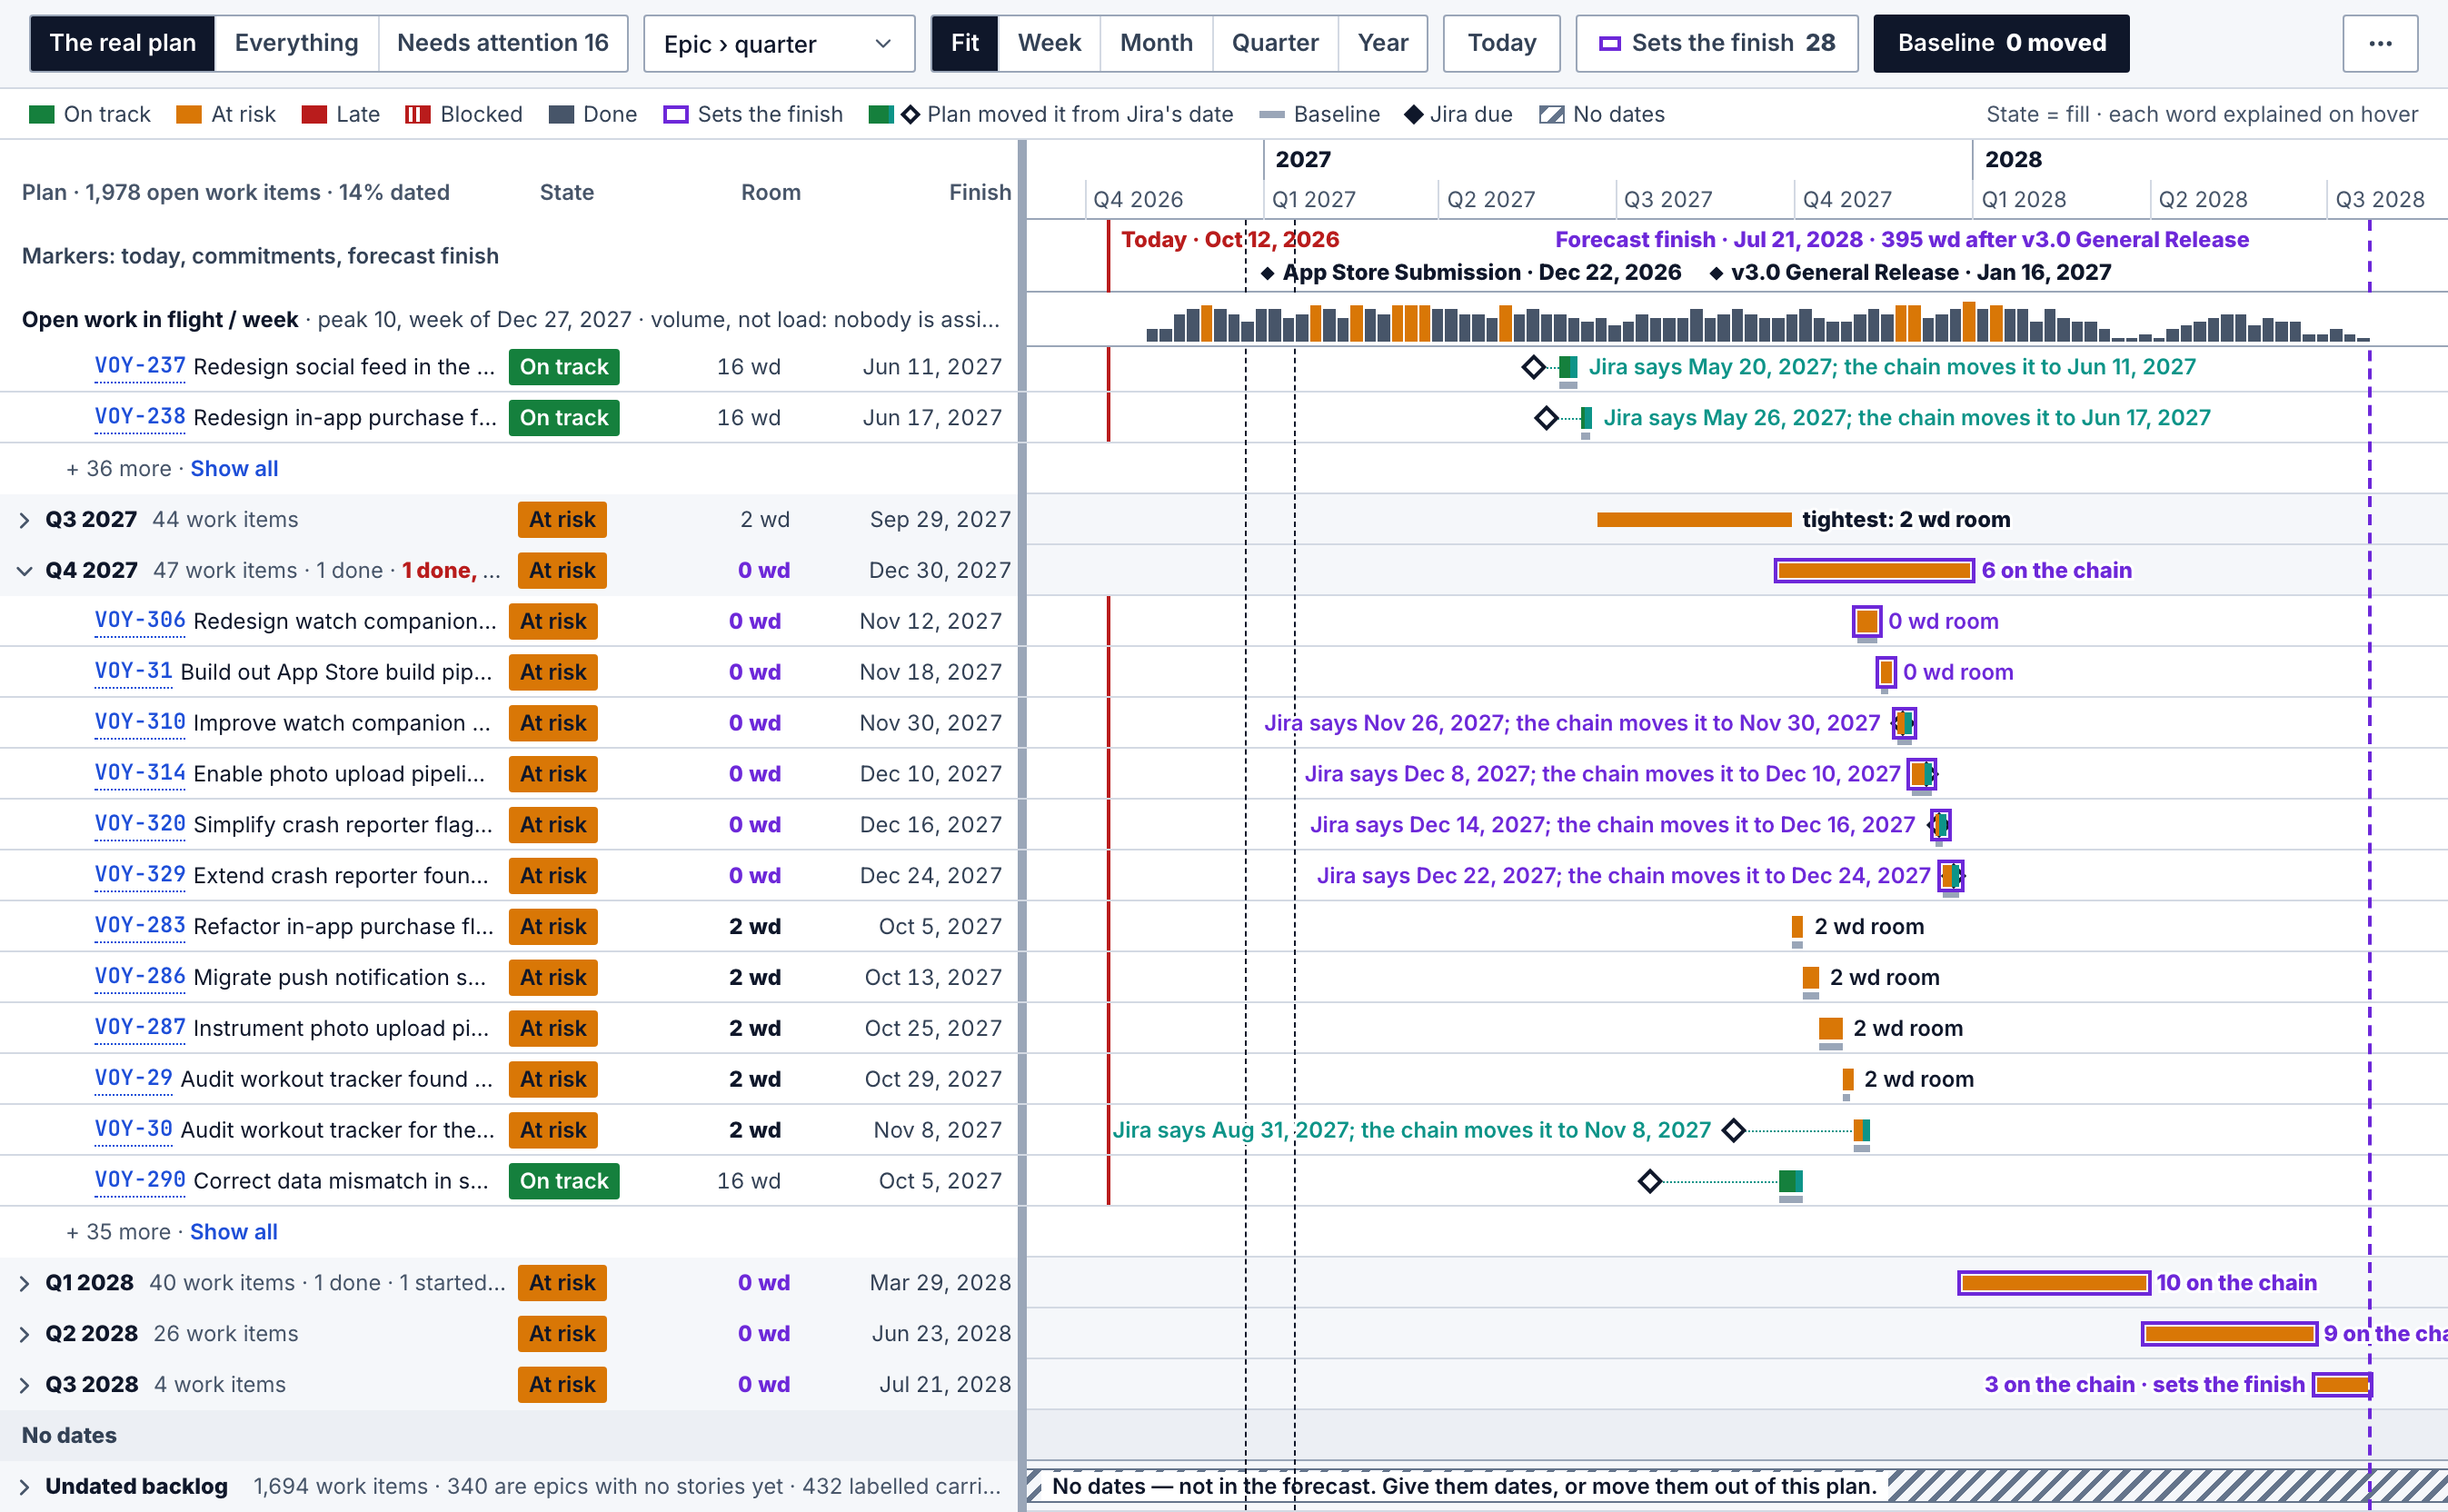
Task: Expand the Q2 2028 group
Action: (24, 1334)
